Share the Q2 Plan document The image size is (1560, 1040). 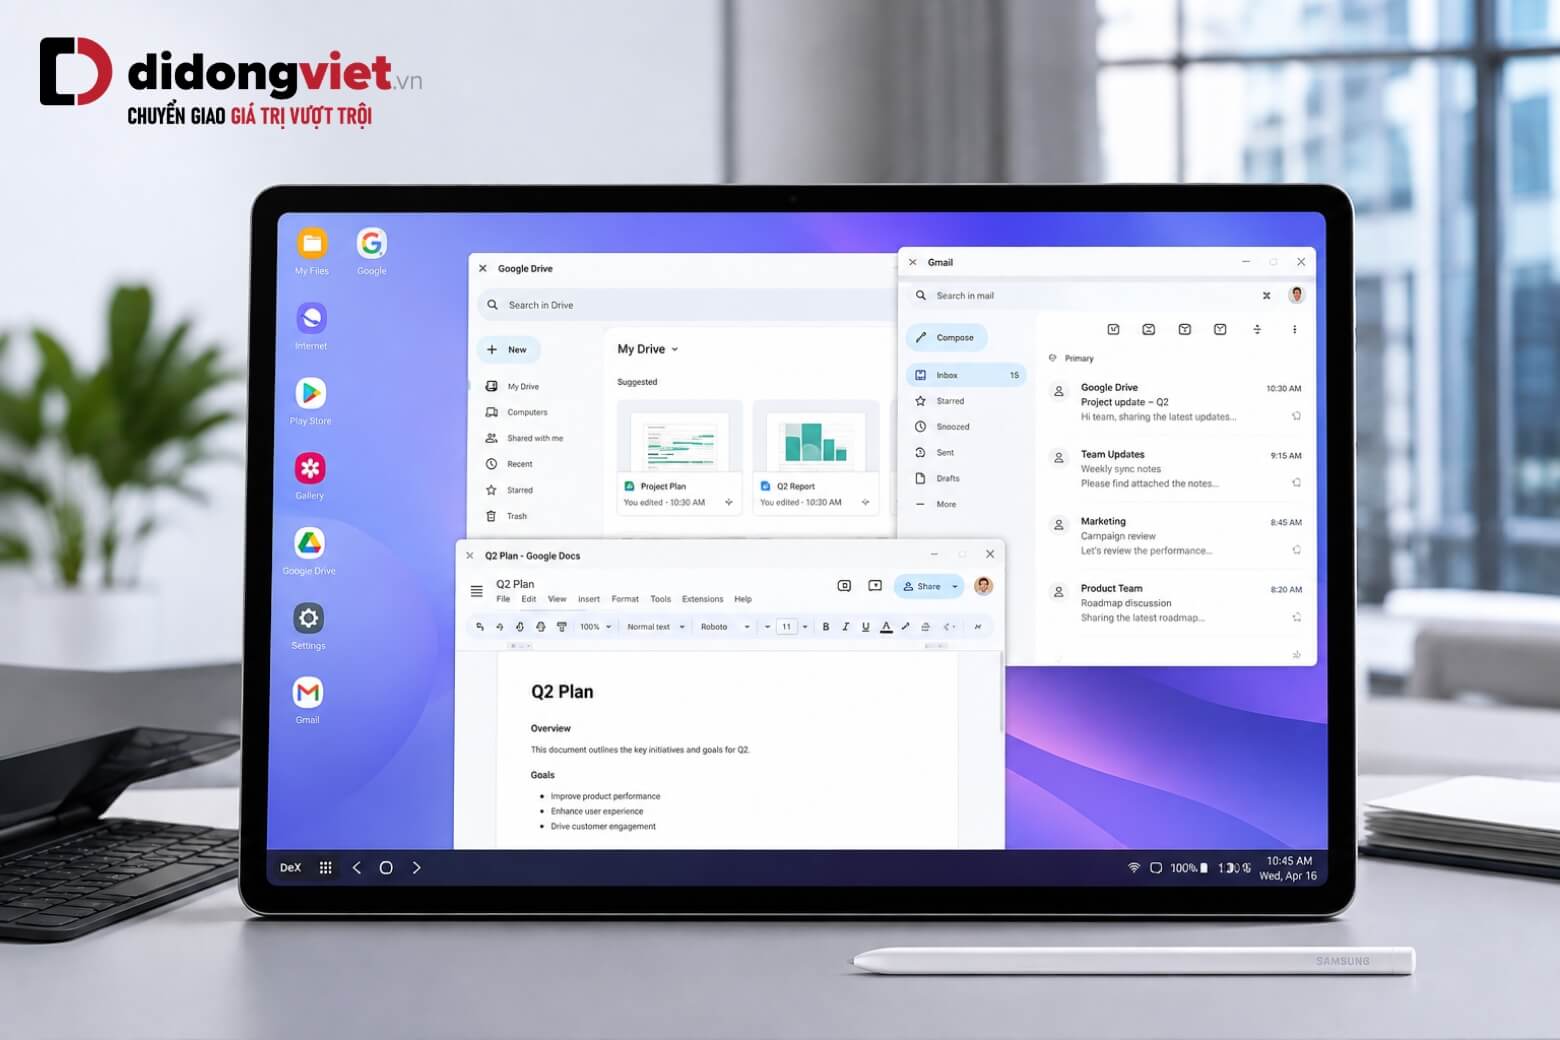click(x=922, y=586)
